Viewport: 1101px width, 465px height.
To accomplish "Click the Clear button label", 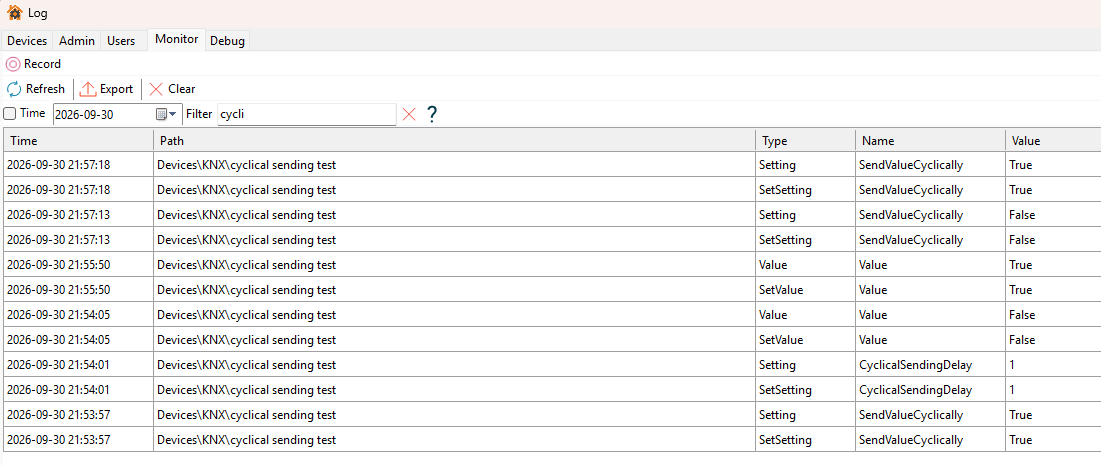I will [x=182, y=89].
